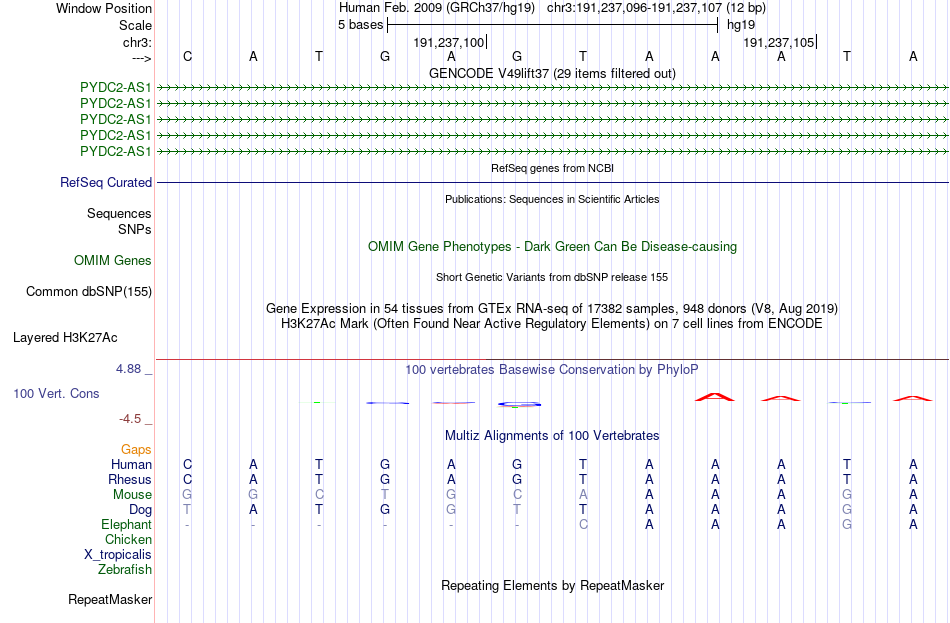
Task: Click the C base in the top sequence row
Action: coord(187,56)
